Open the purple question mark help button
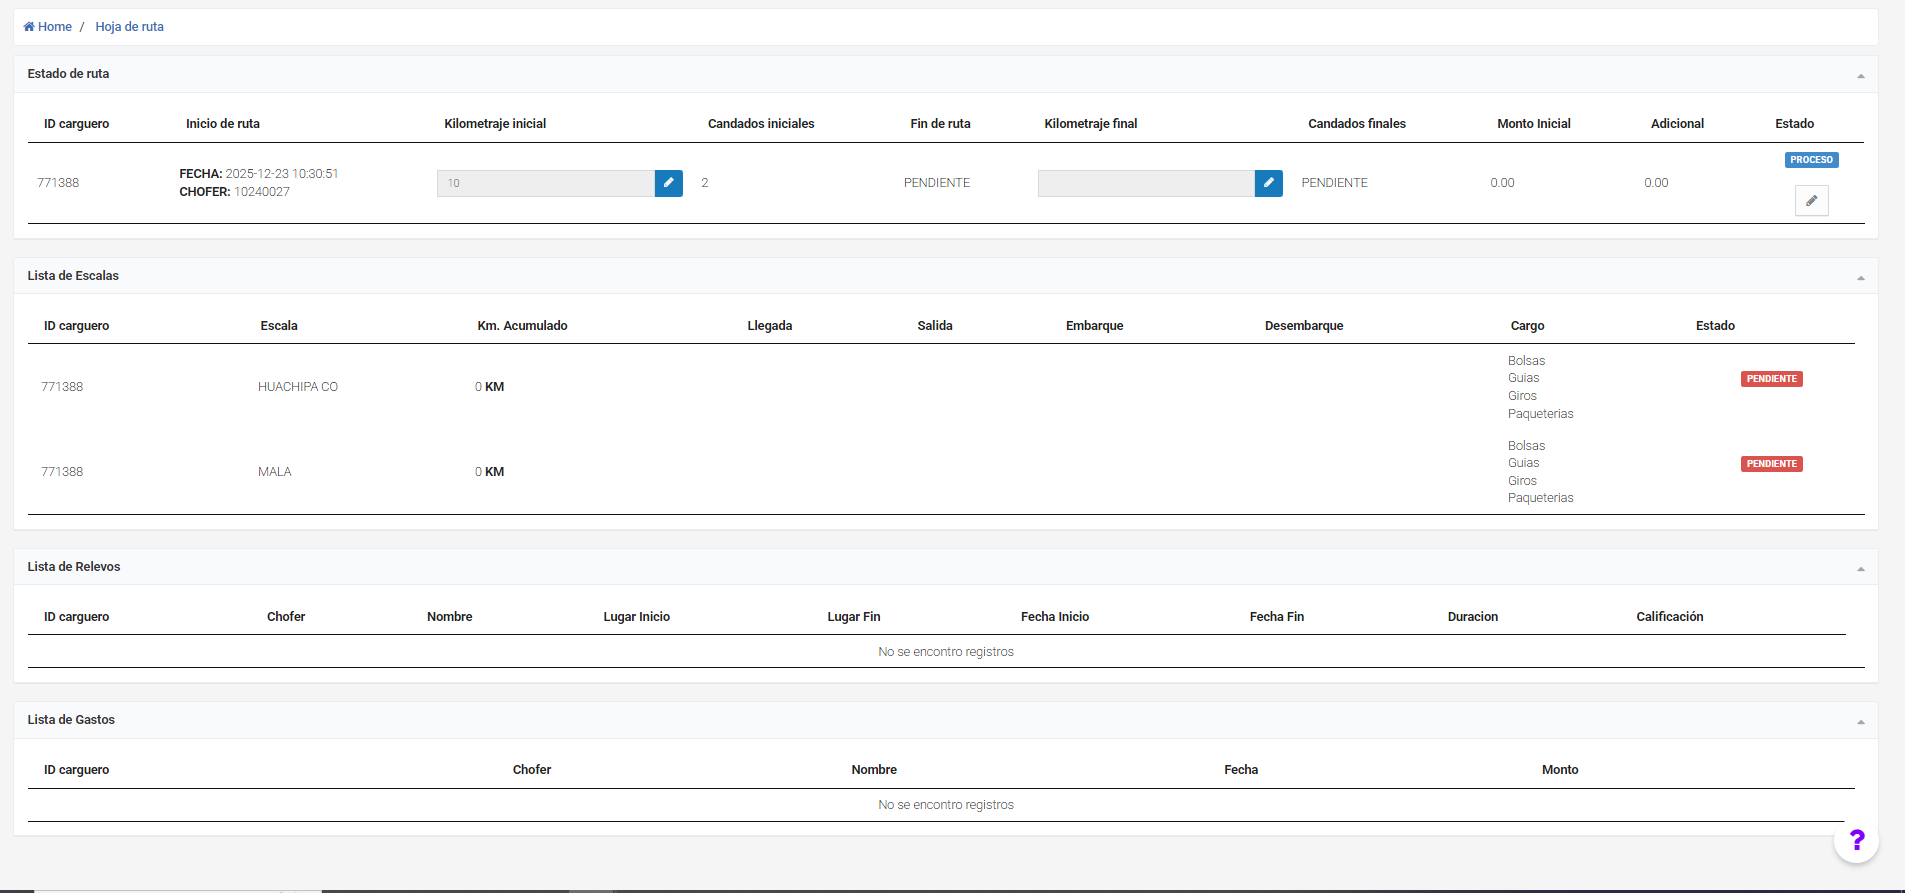The height and width of the screenshot is (893, 1905). tap(1856, 840)
